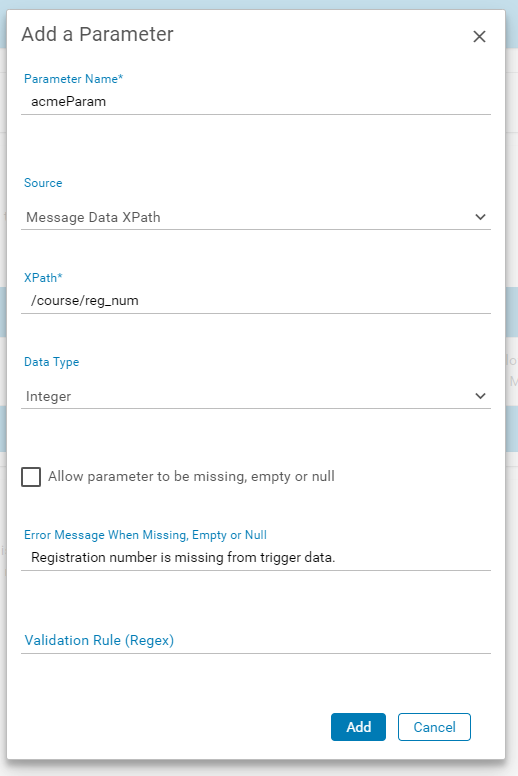
Task: Enable the allow missing parameter checkbox
Action: (x=31, y=477)
